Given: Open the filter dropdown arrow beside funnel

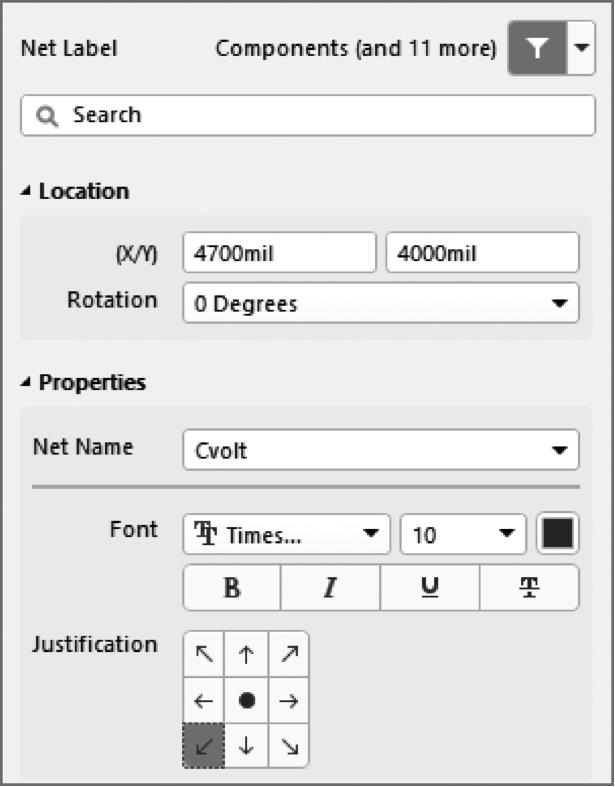Looking at the screenshot, I should 581,48.
